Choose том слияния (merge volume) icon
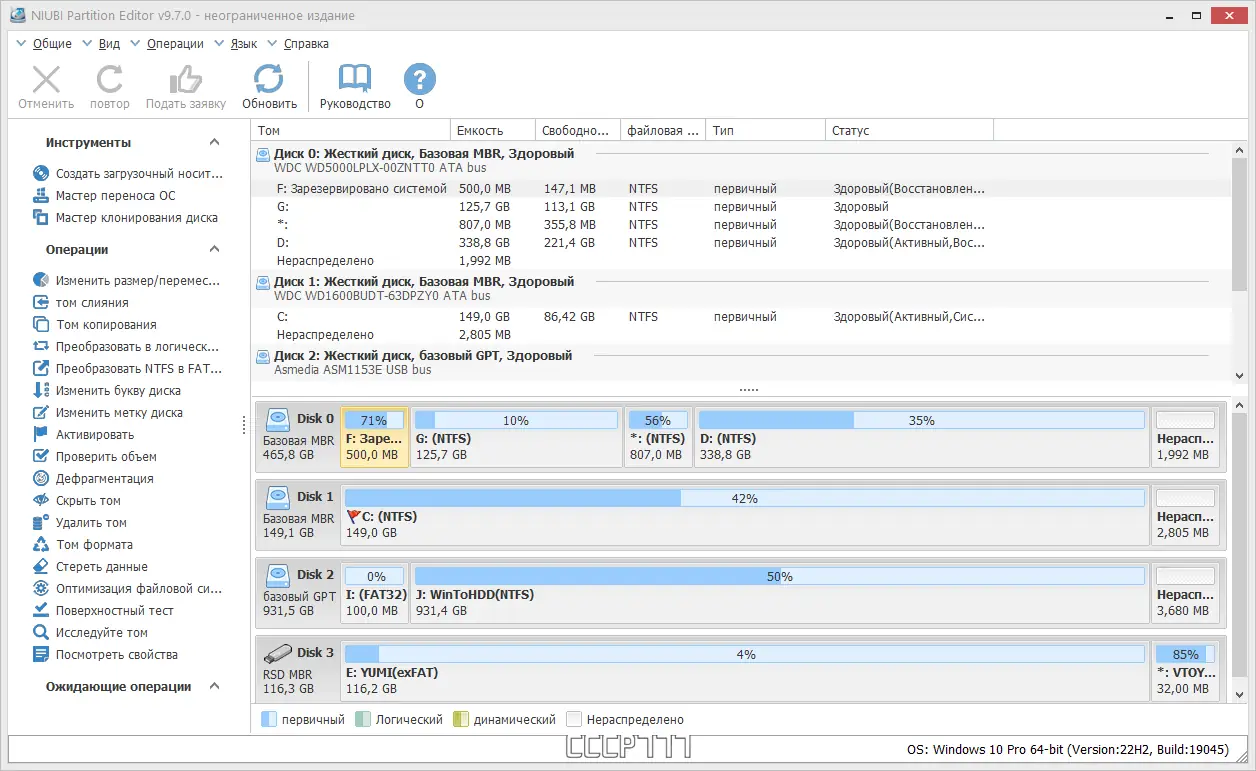 click(x=41, y=303)
